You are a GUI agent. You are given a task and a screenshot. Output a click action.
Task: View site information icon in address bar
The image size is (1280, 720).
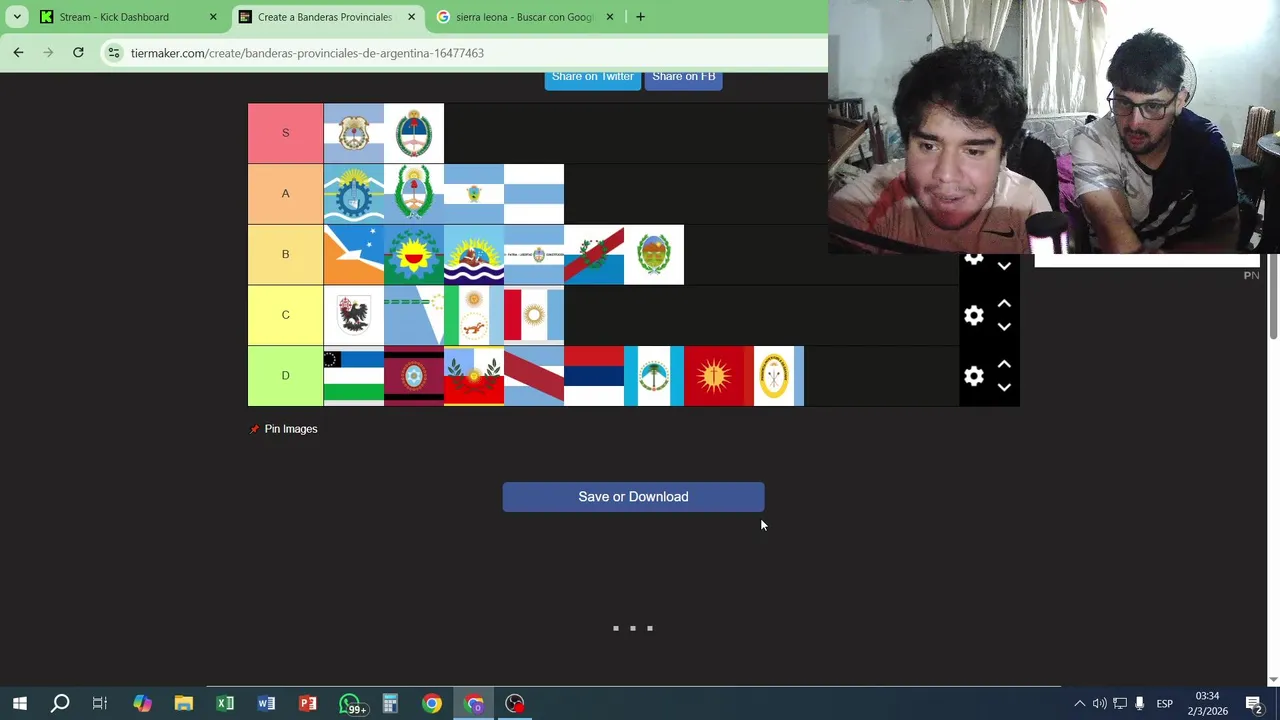(x=114, y=53)
